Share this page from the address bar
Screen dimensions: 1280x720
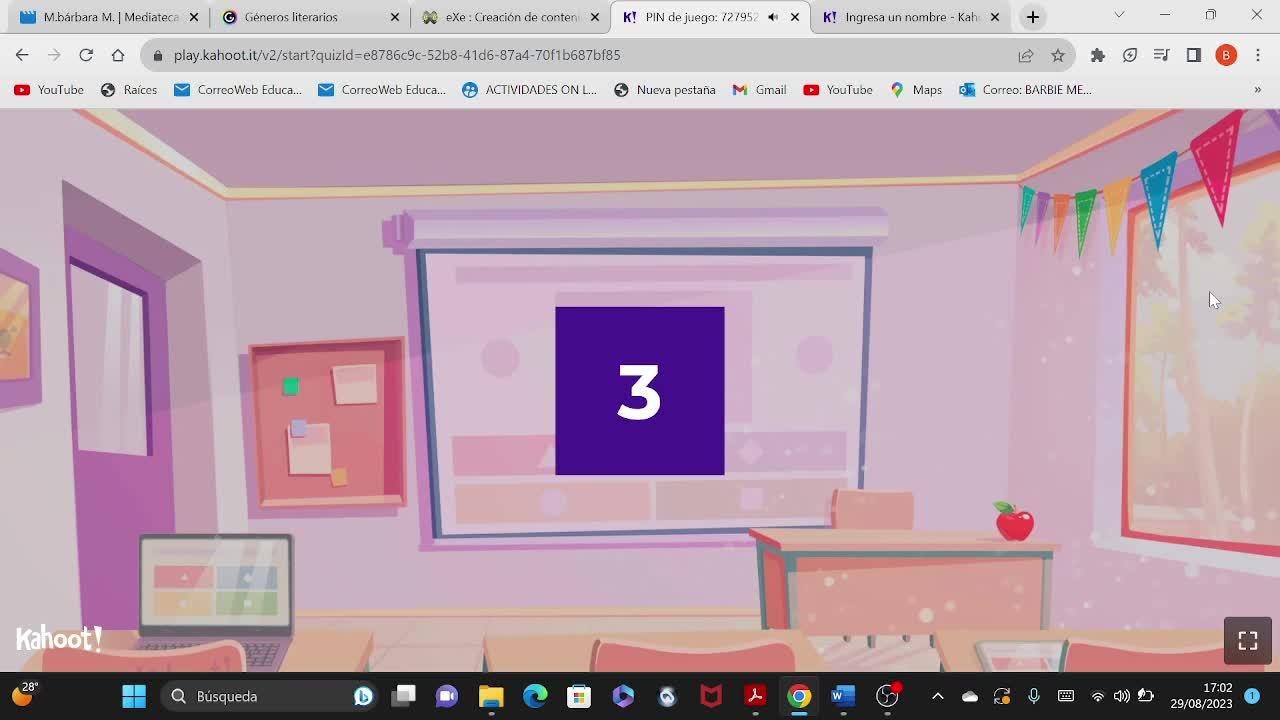pyautogui.click(x=1026, y=55)
